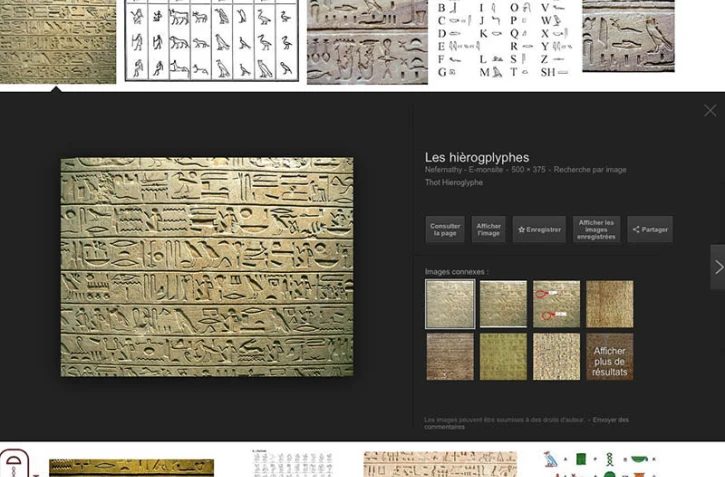The height and width of the screenshot is (477, 725).
Task: Close the image preview panel
Action: (710, 111)
